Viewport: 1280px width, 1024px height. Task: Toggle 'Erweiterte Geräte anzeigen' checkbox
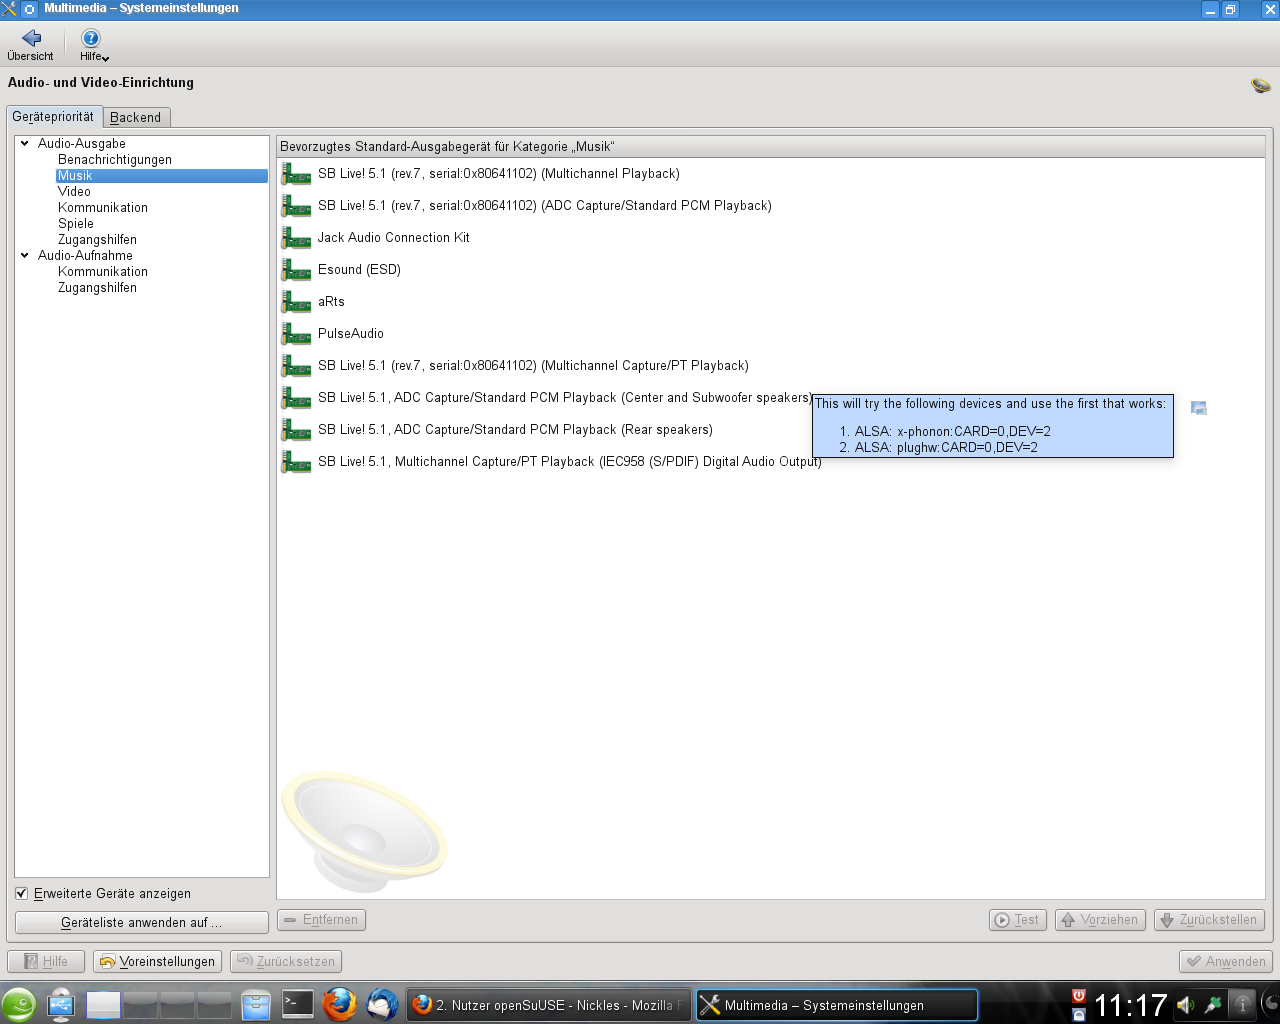point(22,894)
